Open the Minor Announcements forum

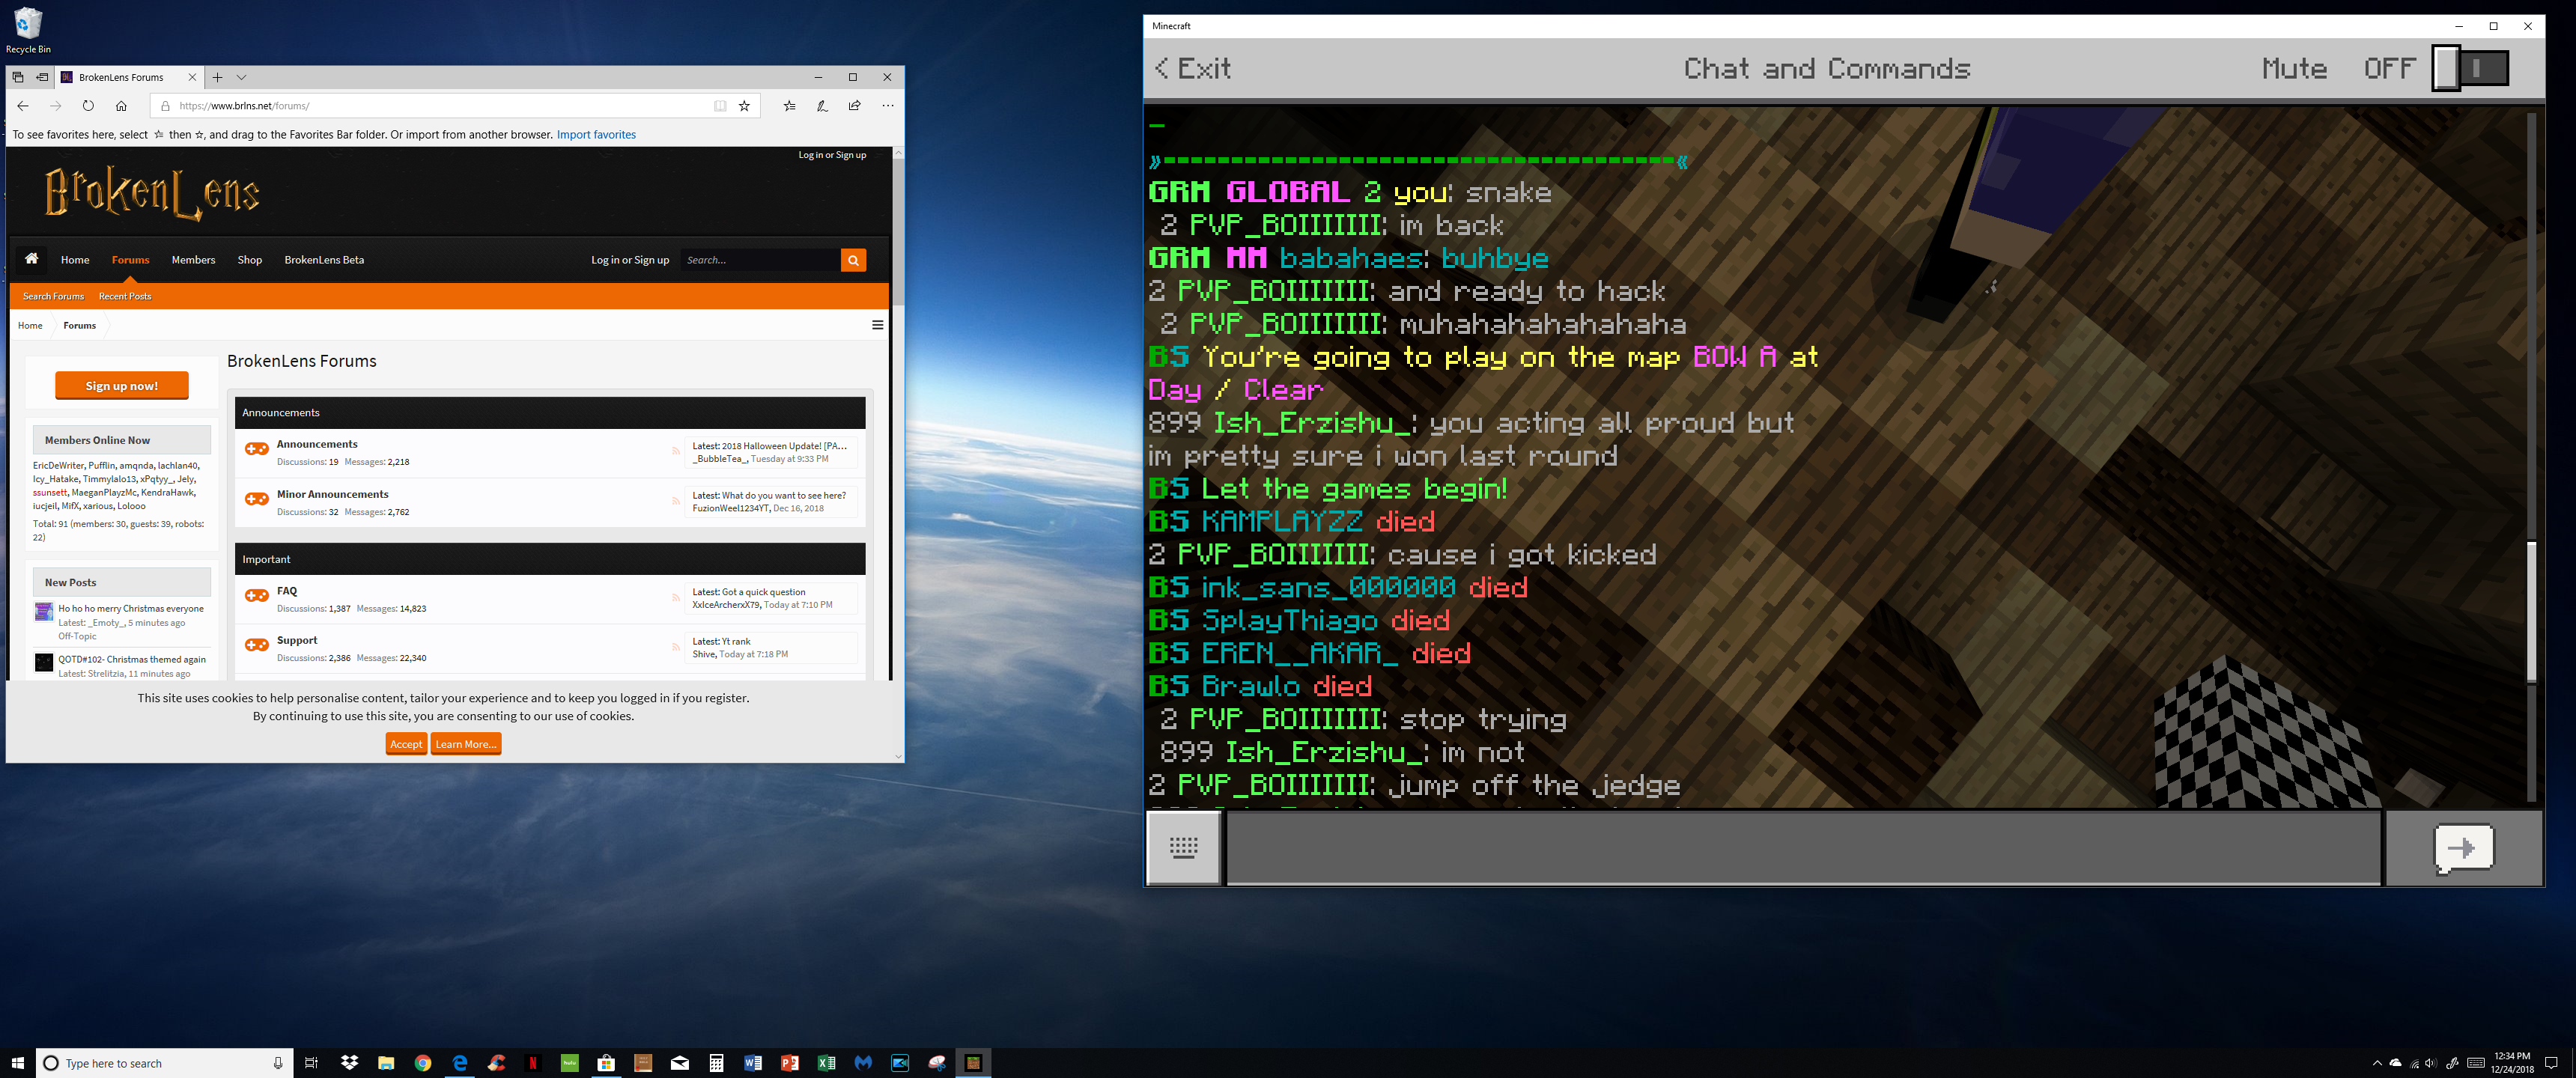[x=333, y=494]
